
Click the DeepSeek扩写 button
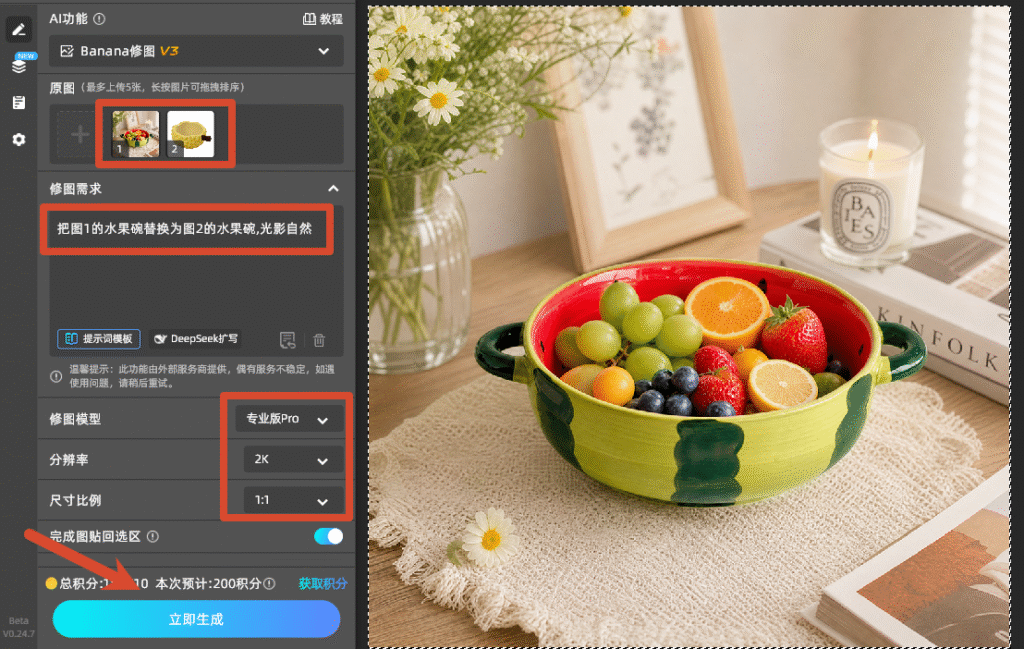[x=196, y=339]
